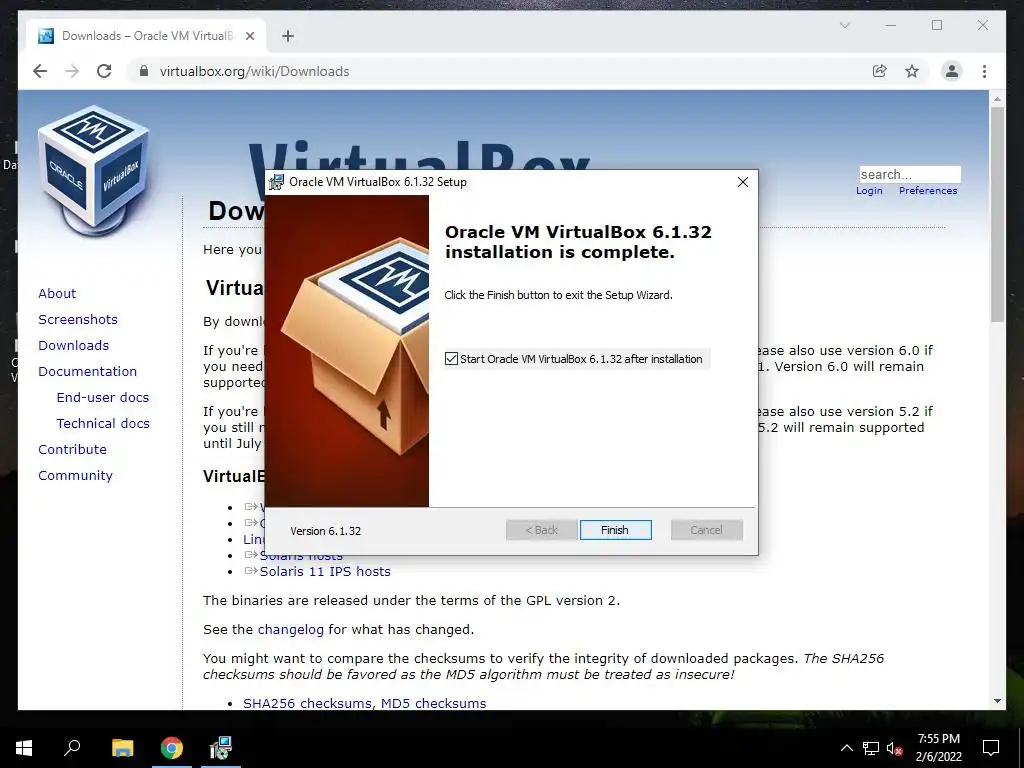1024x768 pixels.
Task: Open Solaris 11 IPS hosts link
Action: coord(325,571)
